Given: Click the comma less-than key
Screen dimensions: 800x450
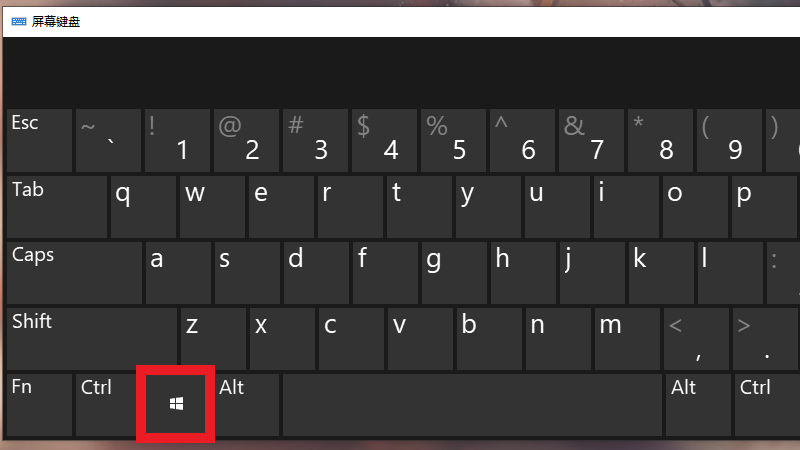Looking at the screenshot, I should tap(696, 339).
